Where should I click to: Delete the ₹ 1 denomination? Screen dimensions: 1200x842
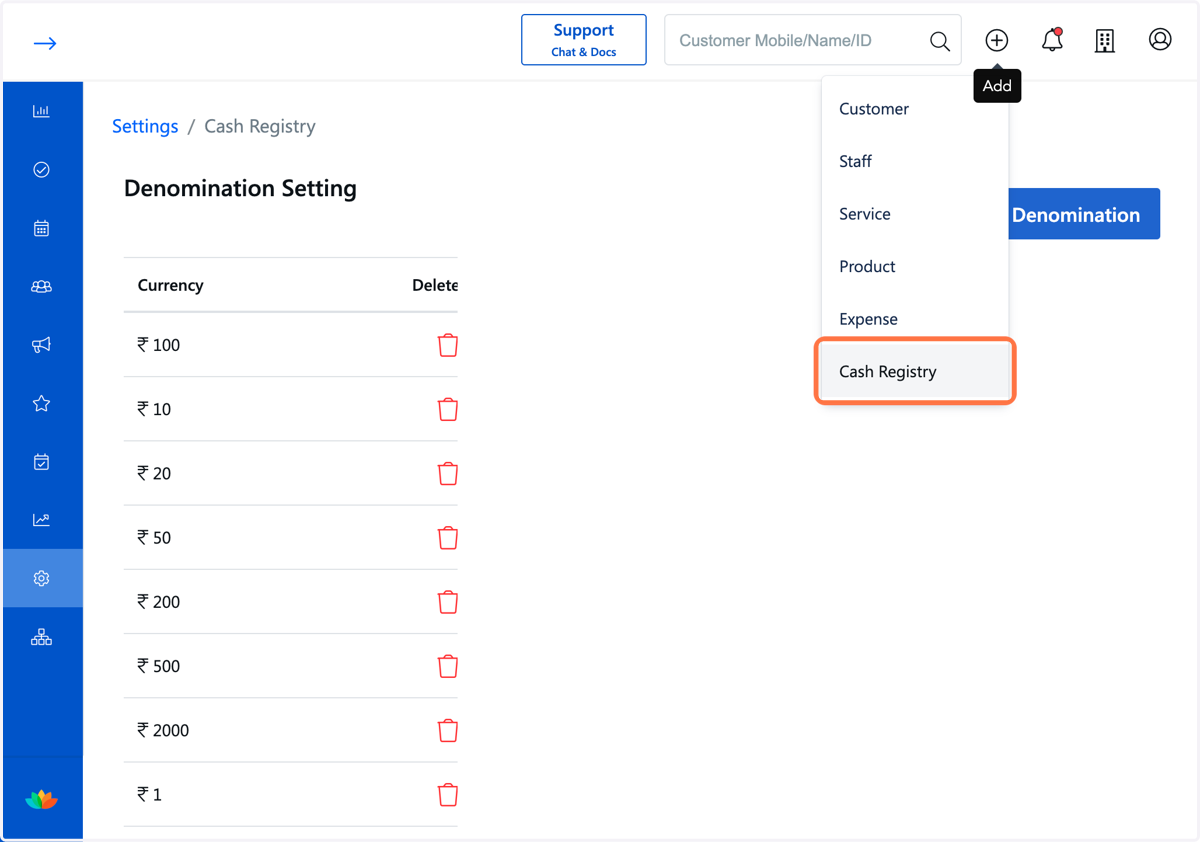pyautogui.click(x=448, y=794)
